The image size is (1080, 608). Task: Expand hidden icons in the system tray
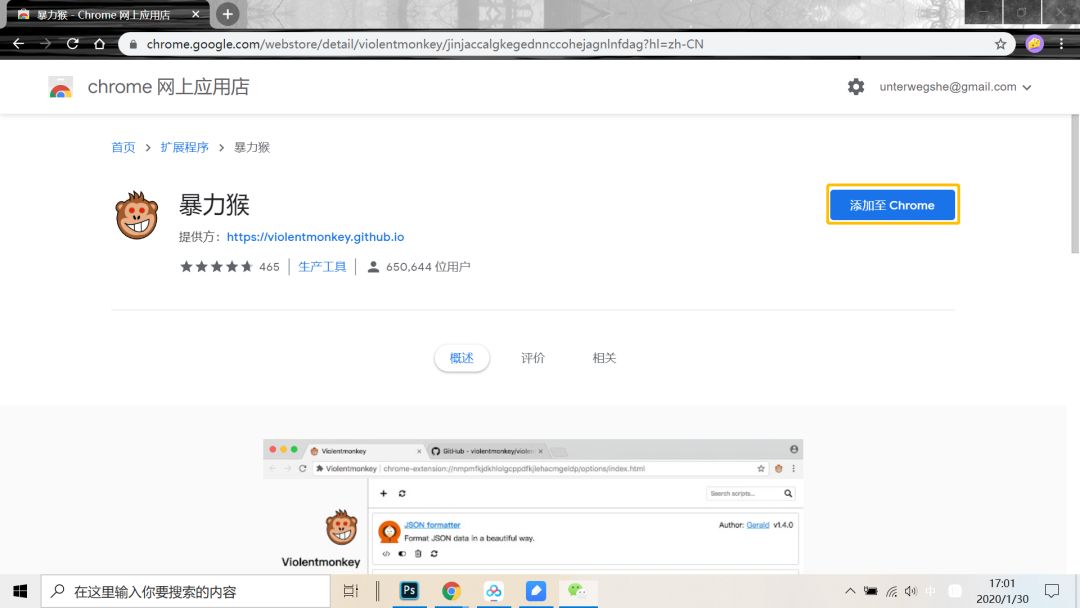849,591
